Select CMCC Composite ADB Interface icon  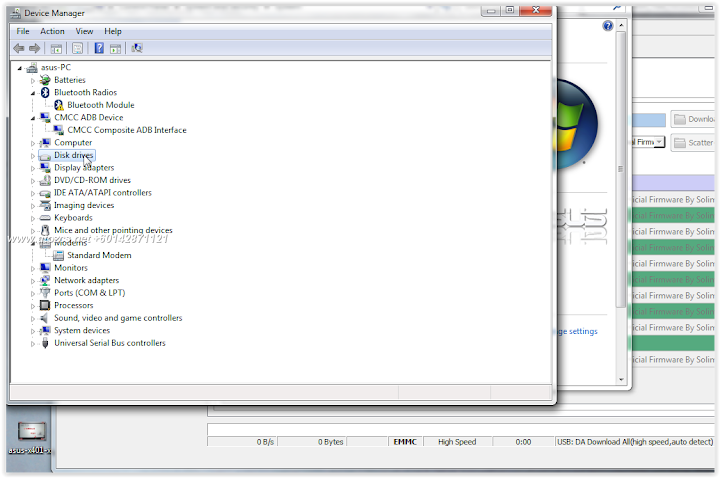coord(58,130)
